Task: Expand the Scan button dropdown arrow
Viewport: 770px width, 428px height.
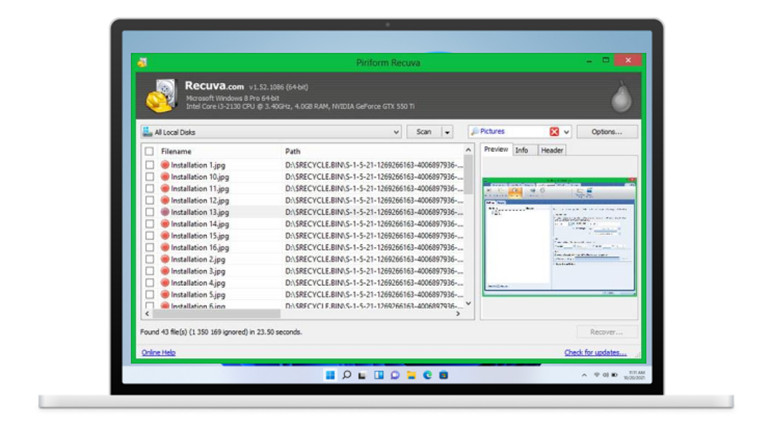Action: coord(447,132)
